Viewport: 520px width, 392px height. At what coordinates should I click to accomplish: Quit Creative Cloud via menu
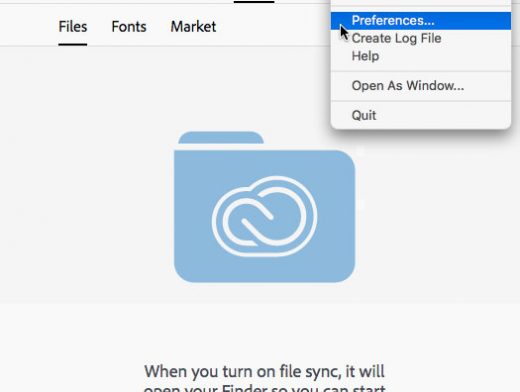pos(421,115)
